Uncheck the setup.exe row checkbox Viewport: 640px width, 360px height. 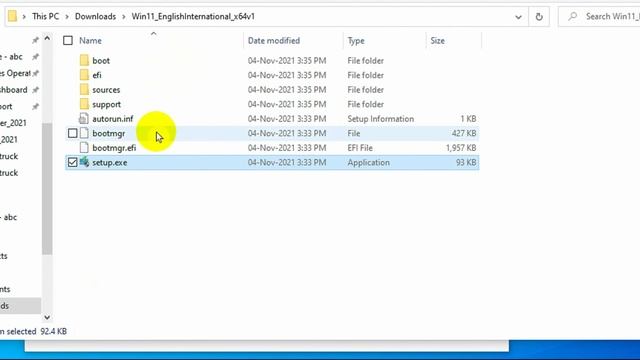point(72,162)
